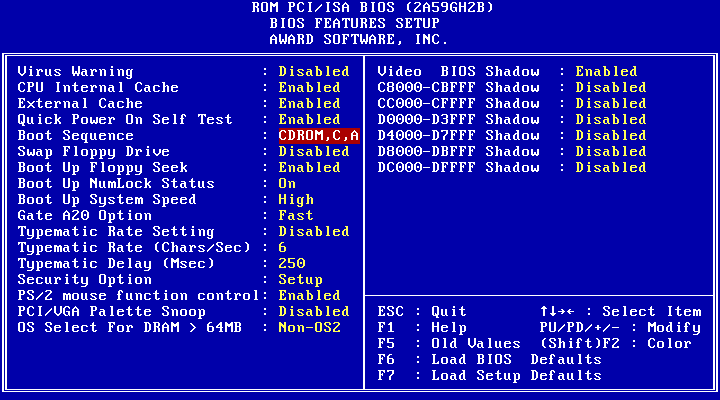The width and height of the screenshot is (720, 400).
Task: Click the Video BIOS Shadow label
Action: click(458, 71)
